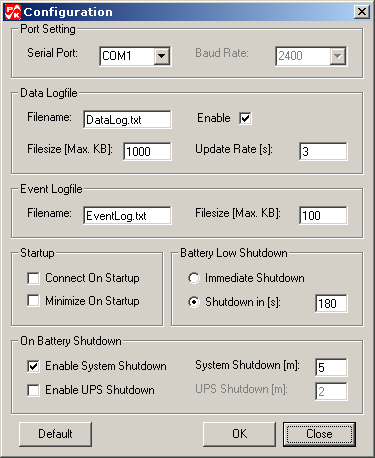Toggle the Data Logfile Enable checkbox

(245, 118)
